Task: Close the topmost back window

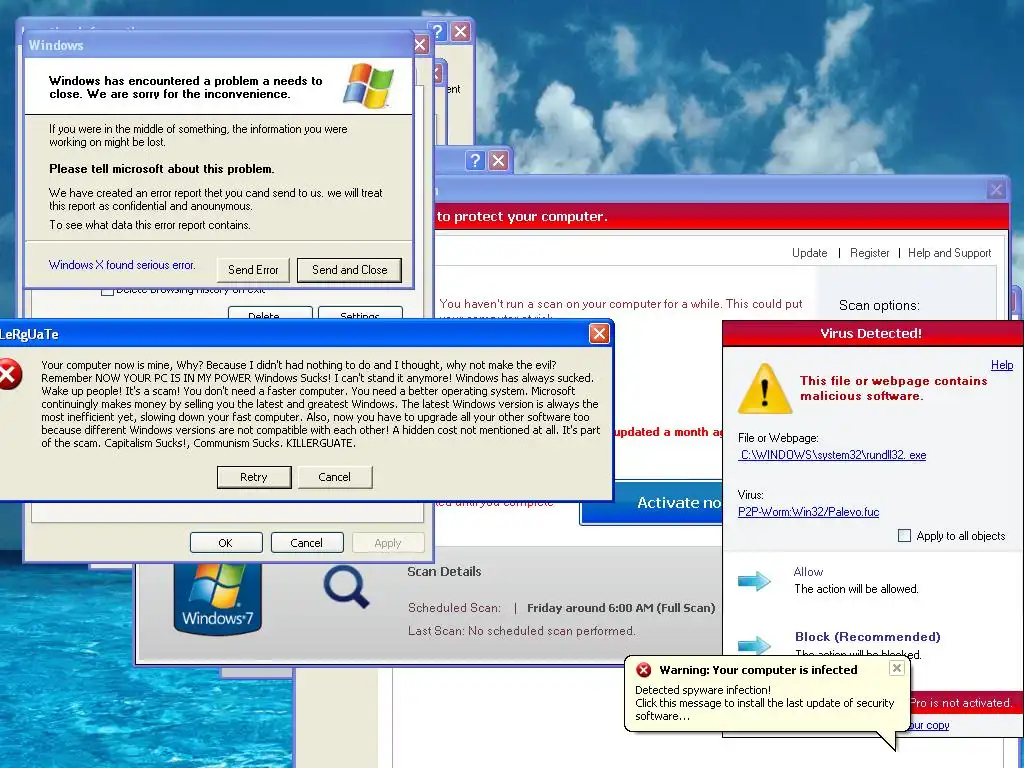Action: point(460,31)
